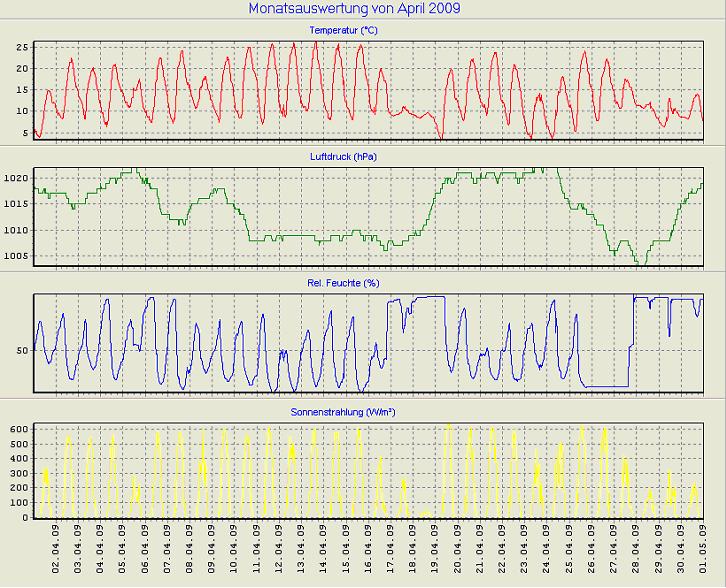Image resolution: width=726 pixels, height=588 pixels.
Task: Click the 1020 value on pressure axis
Action: click(x=17, y=178)
